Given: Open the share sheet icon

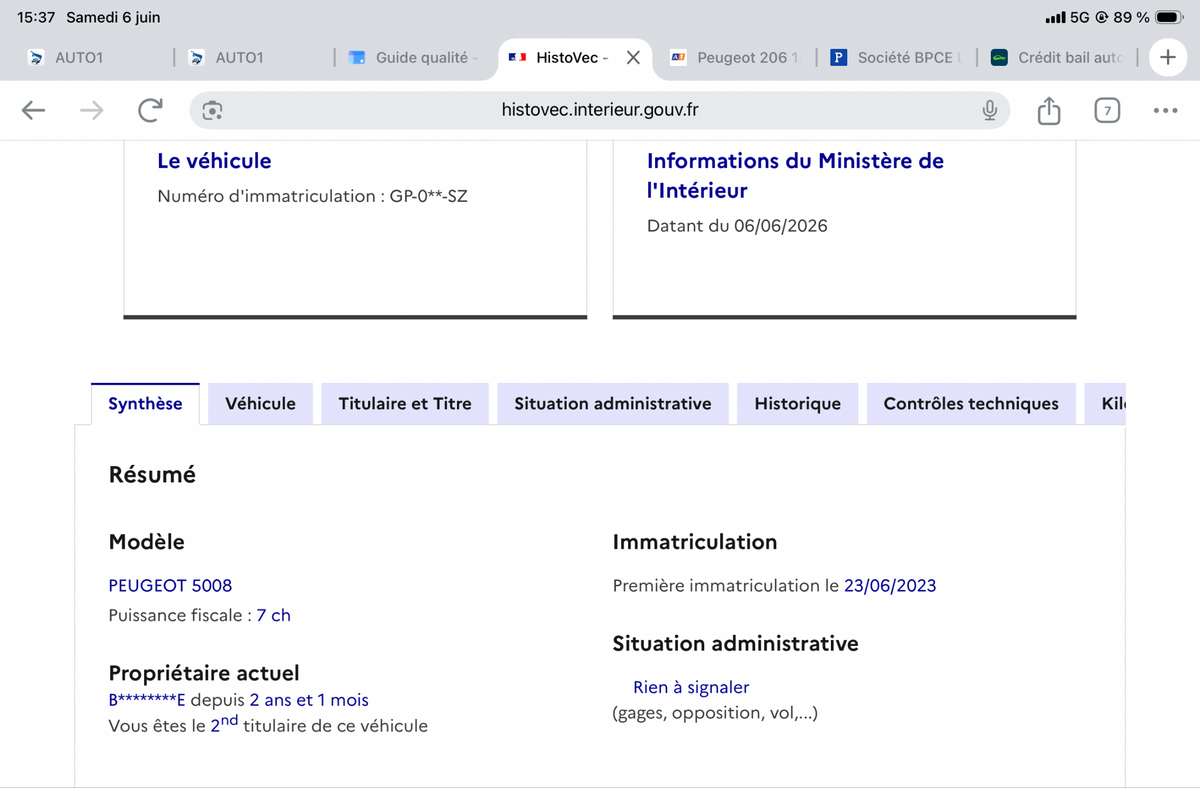Looking at the screenshot, I should (x=1048, y=110).
